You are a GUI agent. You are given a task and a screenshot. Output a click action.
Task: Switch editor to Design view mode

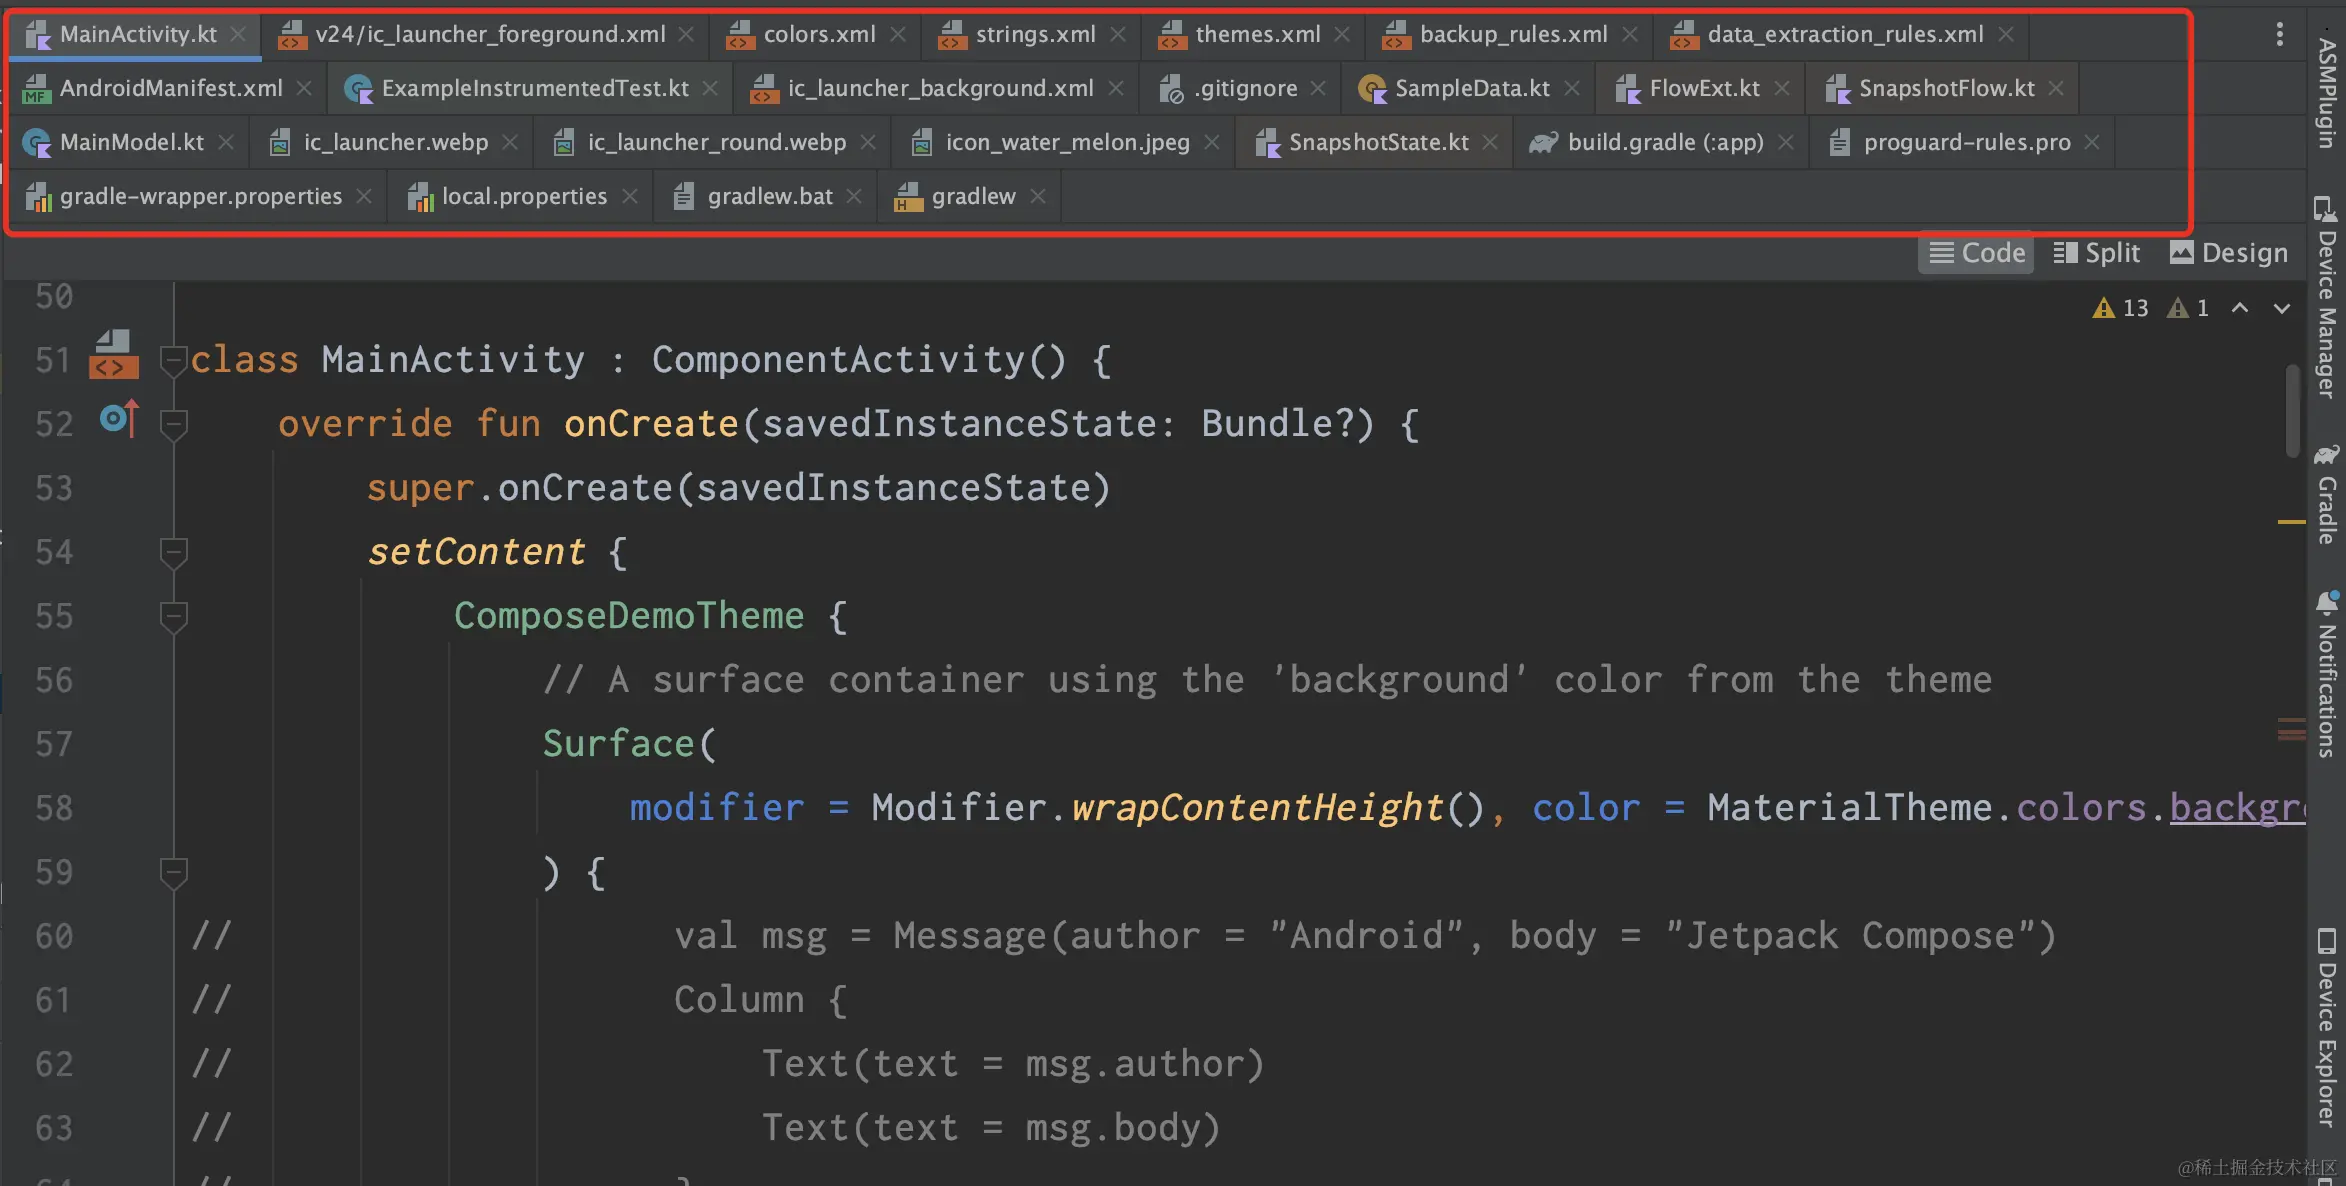pos(2229,253)
